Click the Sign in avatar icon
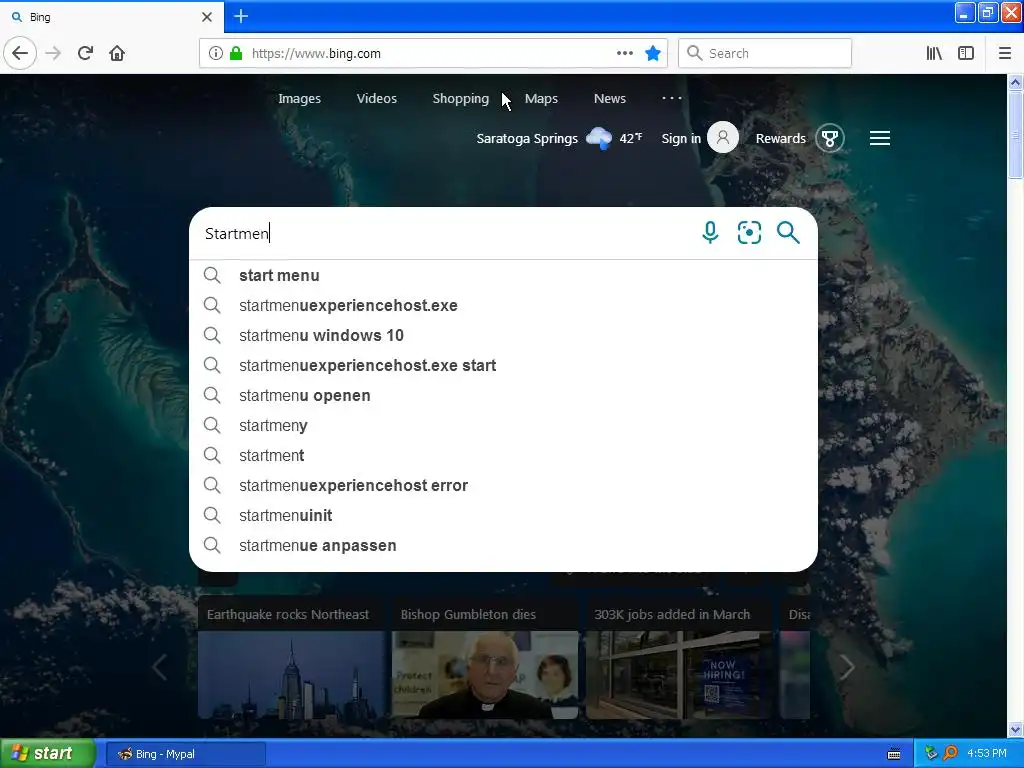Image resolution: width=1024 pixels, height=768 pixels. click(723, 137)
